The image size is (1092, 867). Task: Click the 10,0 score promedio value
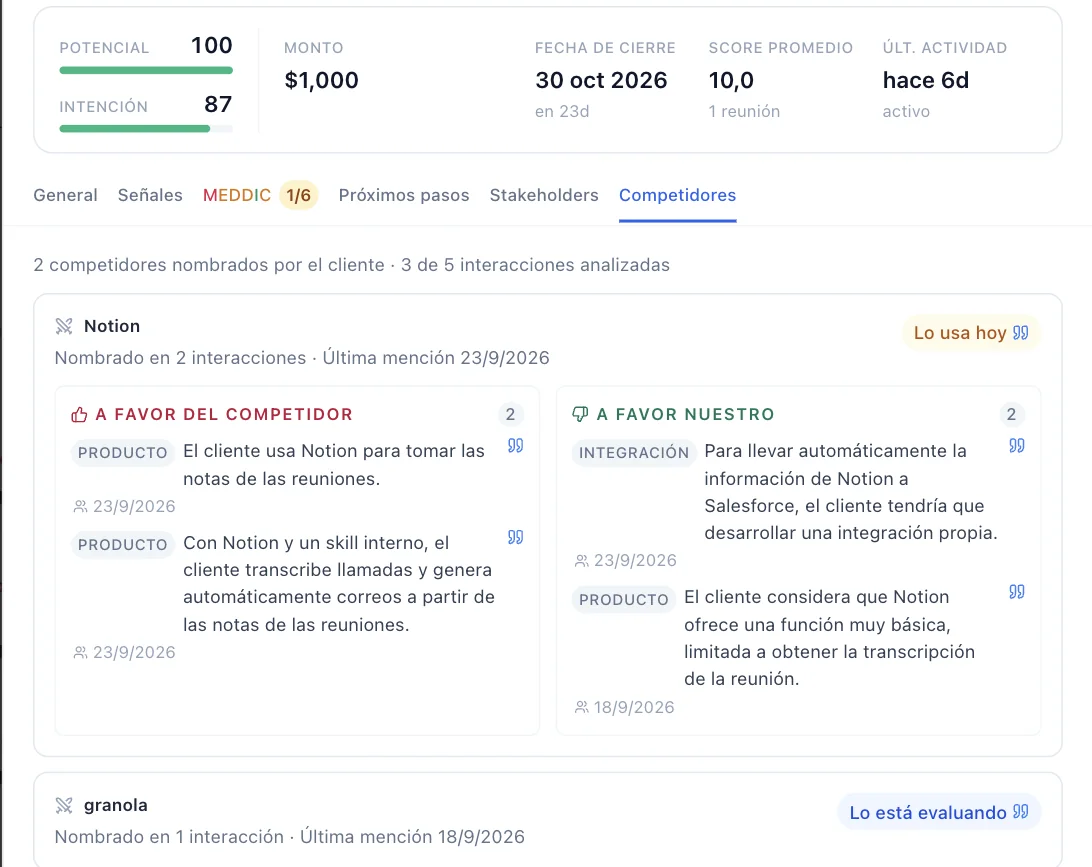point(731,81)
